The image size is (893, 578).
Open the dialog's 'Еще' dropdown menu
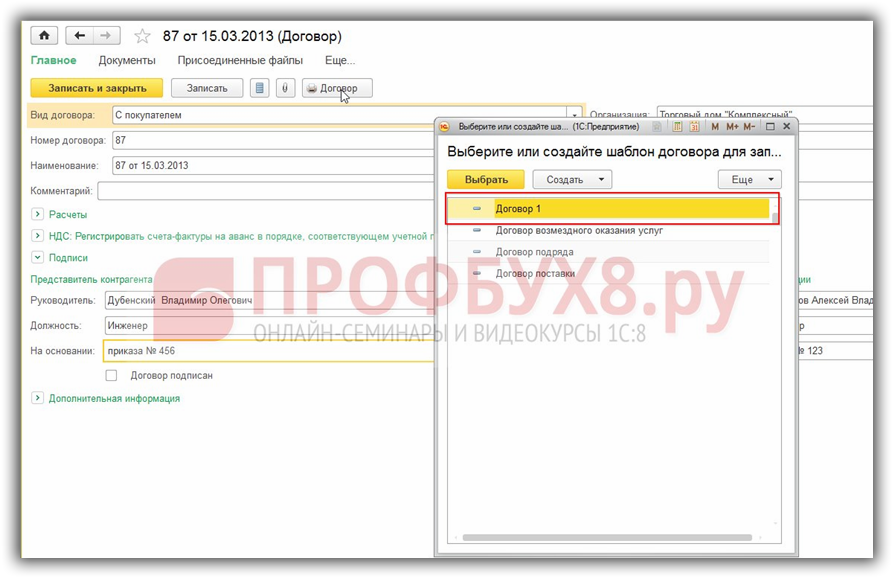(749, 179)
